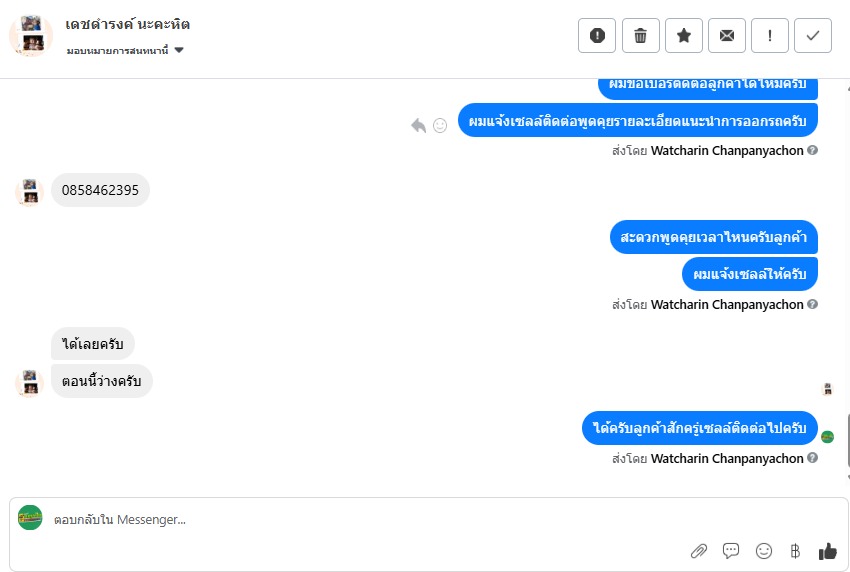Click help icon next to last Watcharin Chanpanyachon
This screenshot has height=572, width=850.
[x=812, y=458]
